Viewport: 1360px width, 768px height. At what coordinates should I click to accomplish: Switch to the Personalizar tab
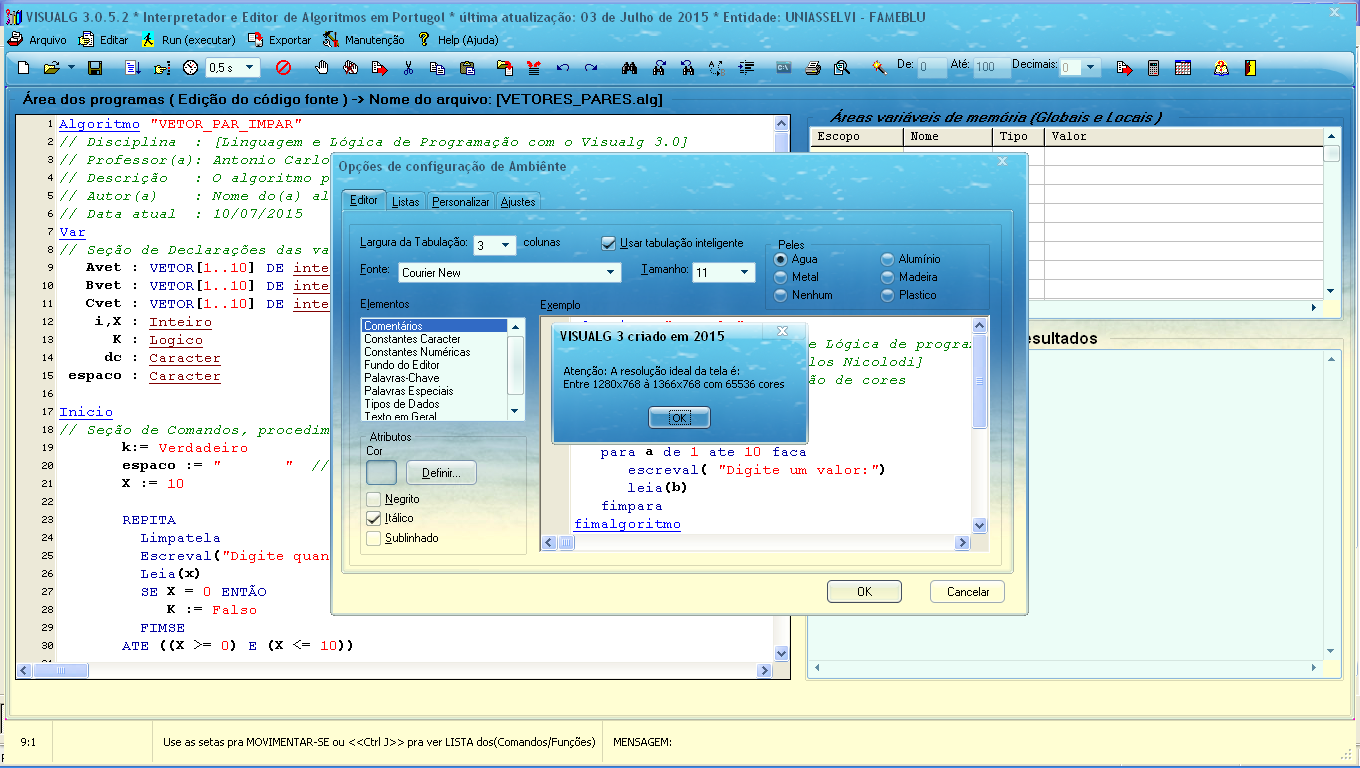coord(460,202)
